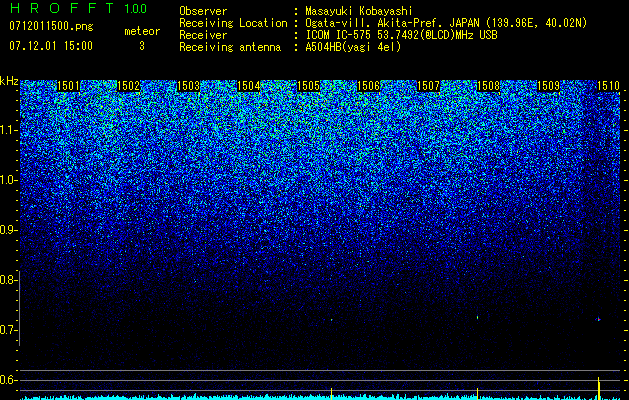Click the 1509 time marker
The width and height of the screenshot is (629, 400).
click(548, 86)
